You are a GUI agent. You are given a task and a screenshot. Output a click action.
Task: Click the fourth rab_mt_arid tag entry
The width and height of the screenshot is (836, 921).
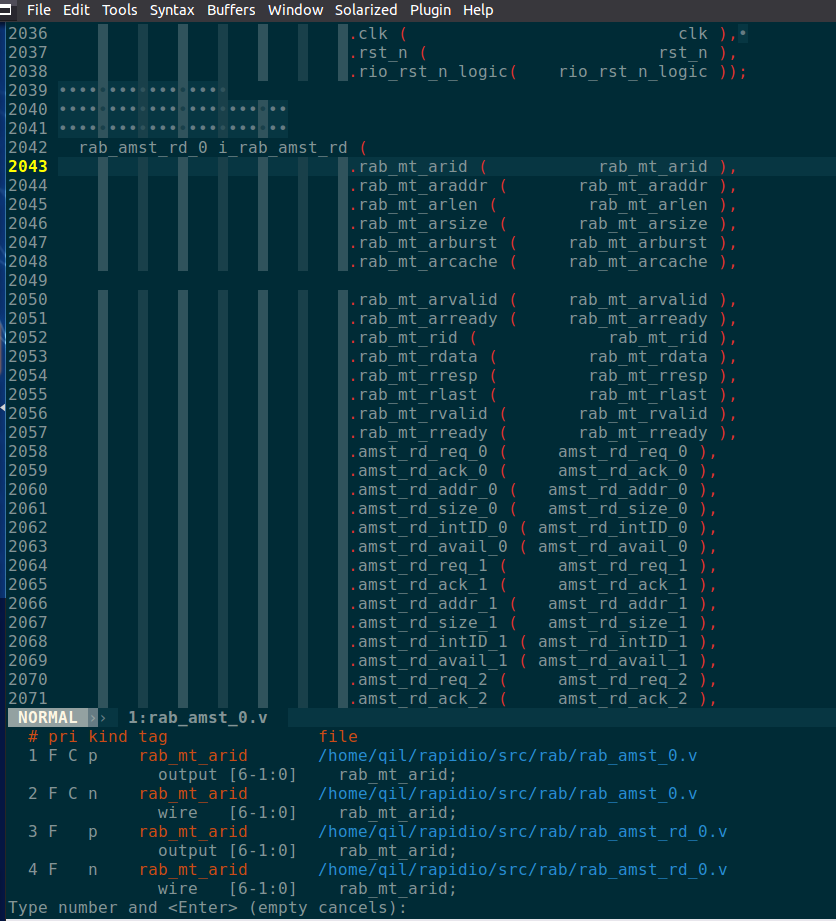193,870
